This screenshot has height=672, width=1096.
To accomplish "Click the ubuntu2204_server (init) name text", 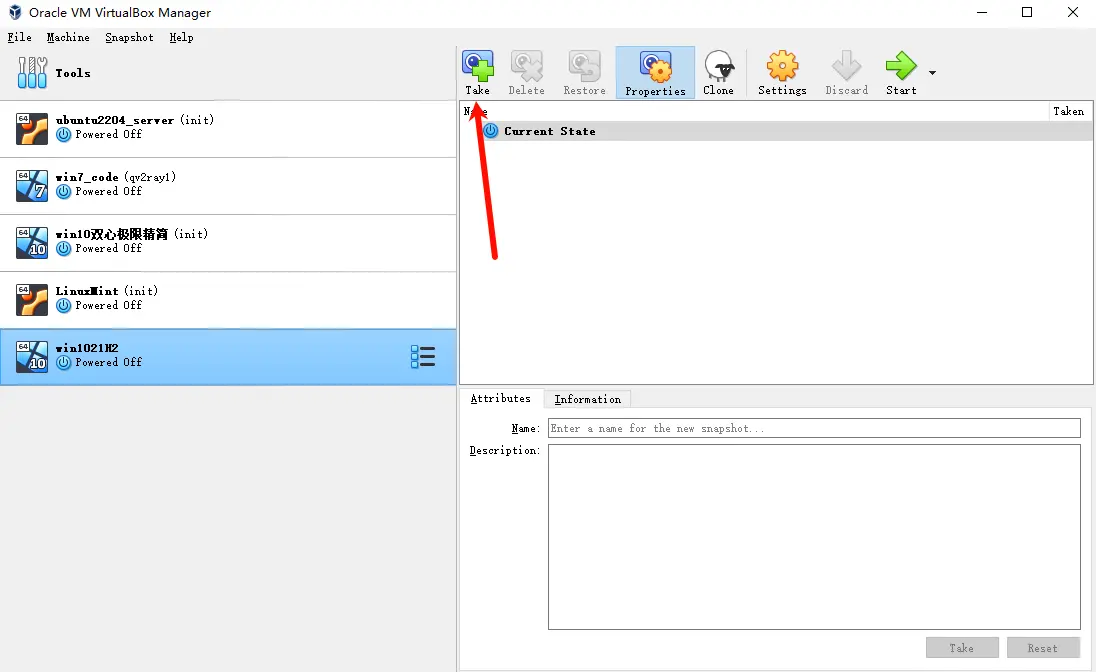I will [x=135, y=120].
